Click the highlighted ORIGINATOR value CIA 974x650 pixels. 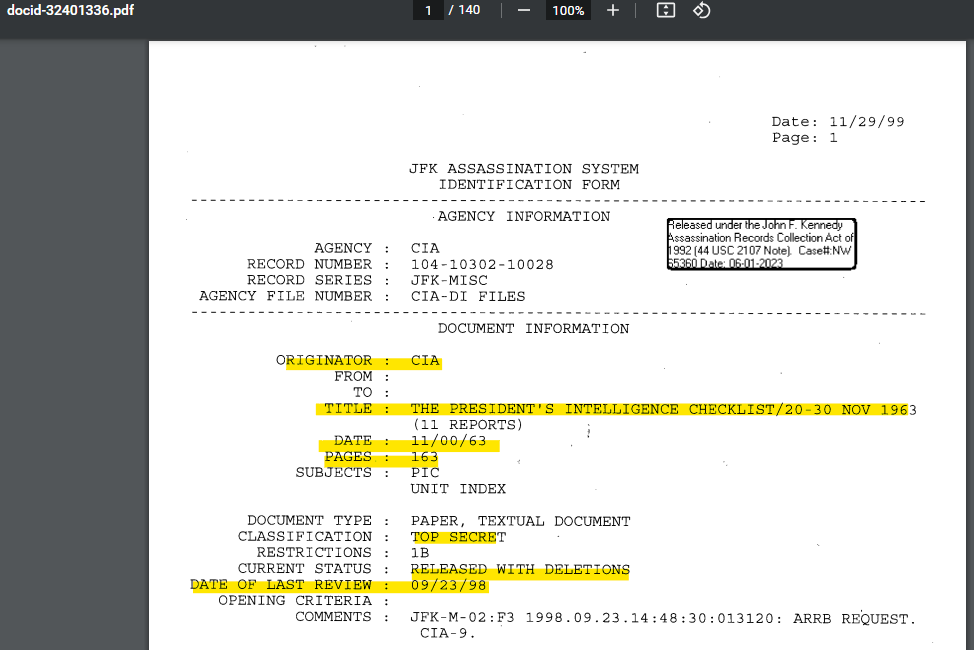(425, 360)
